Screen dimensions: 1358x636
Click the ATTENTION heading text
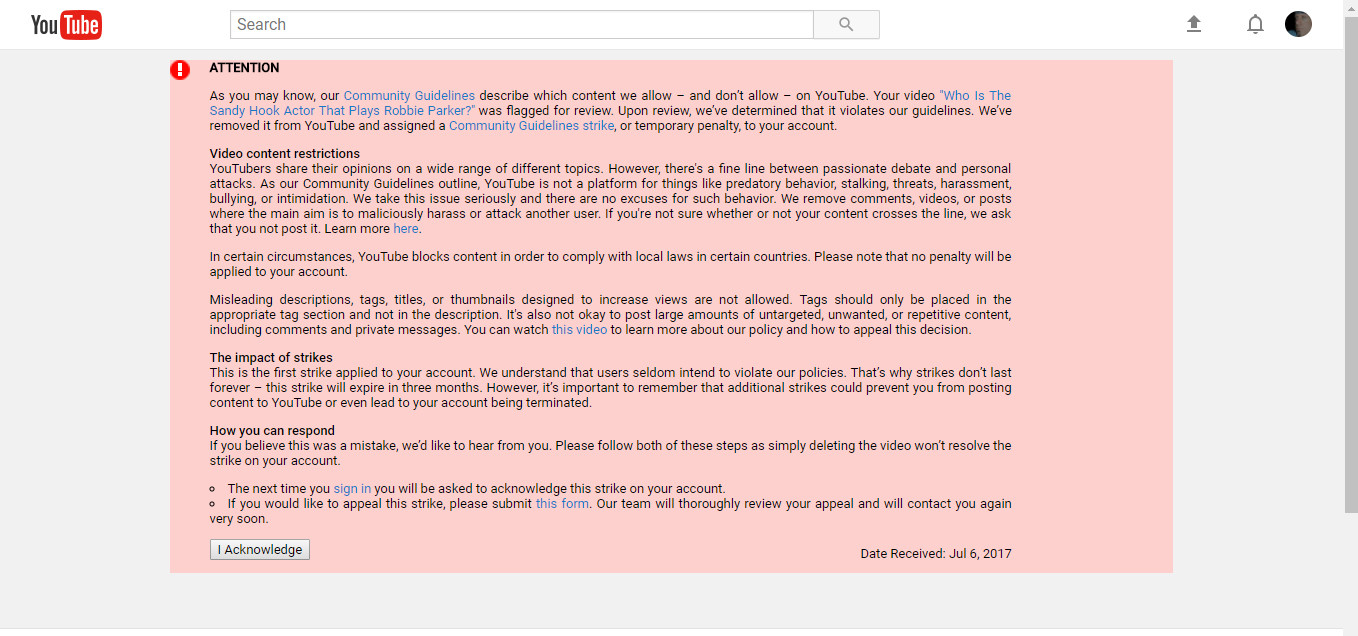coord(244,68)
